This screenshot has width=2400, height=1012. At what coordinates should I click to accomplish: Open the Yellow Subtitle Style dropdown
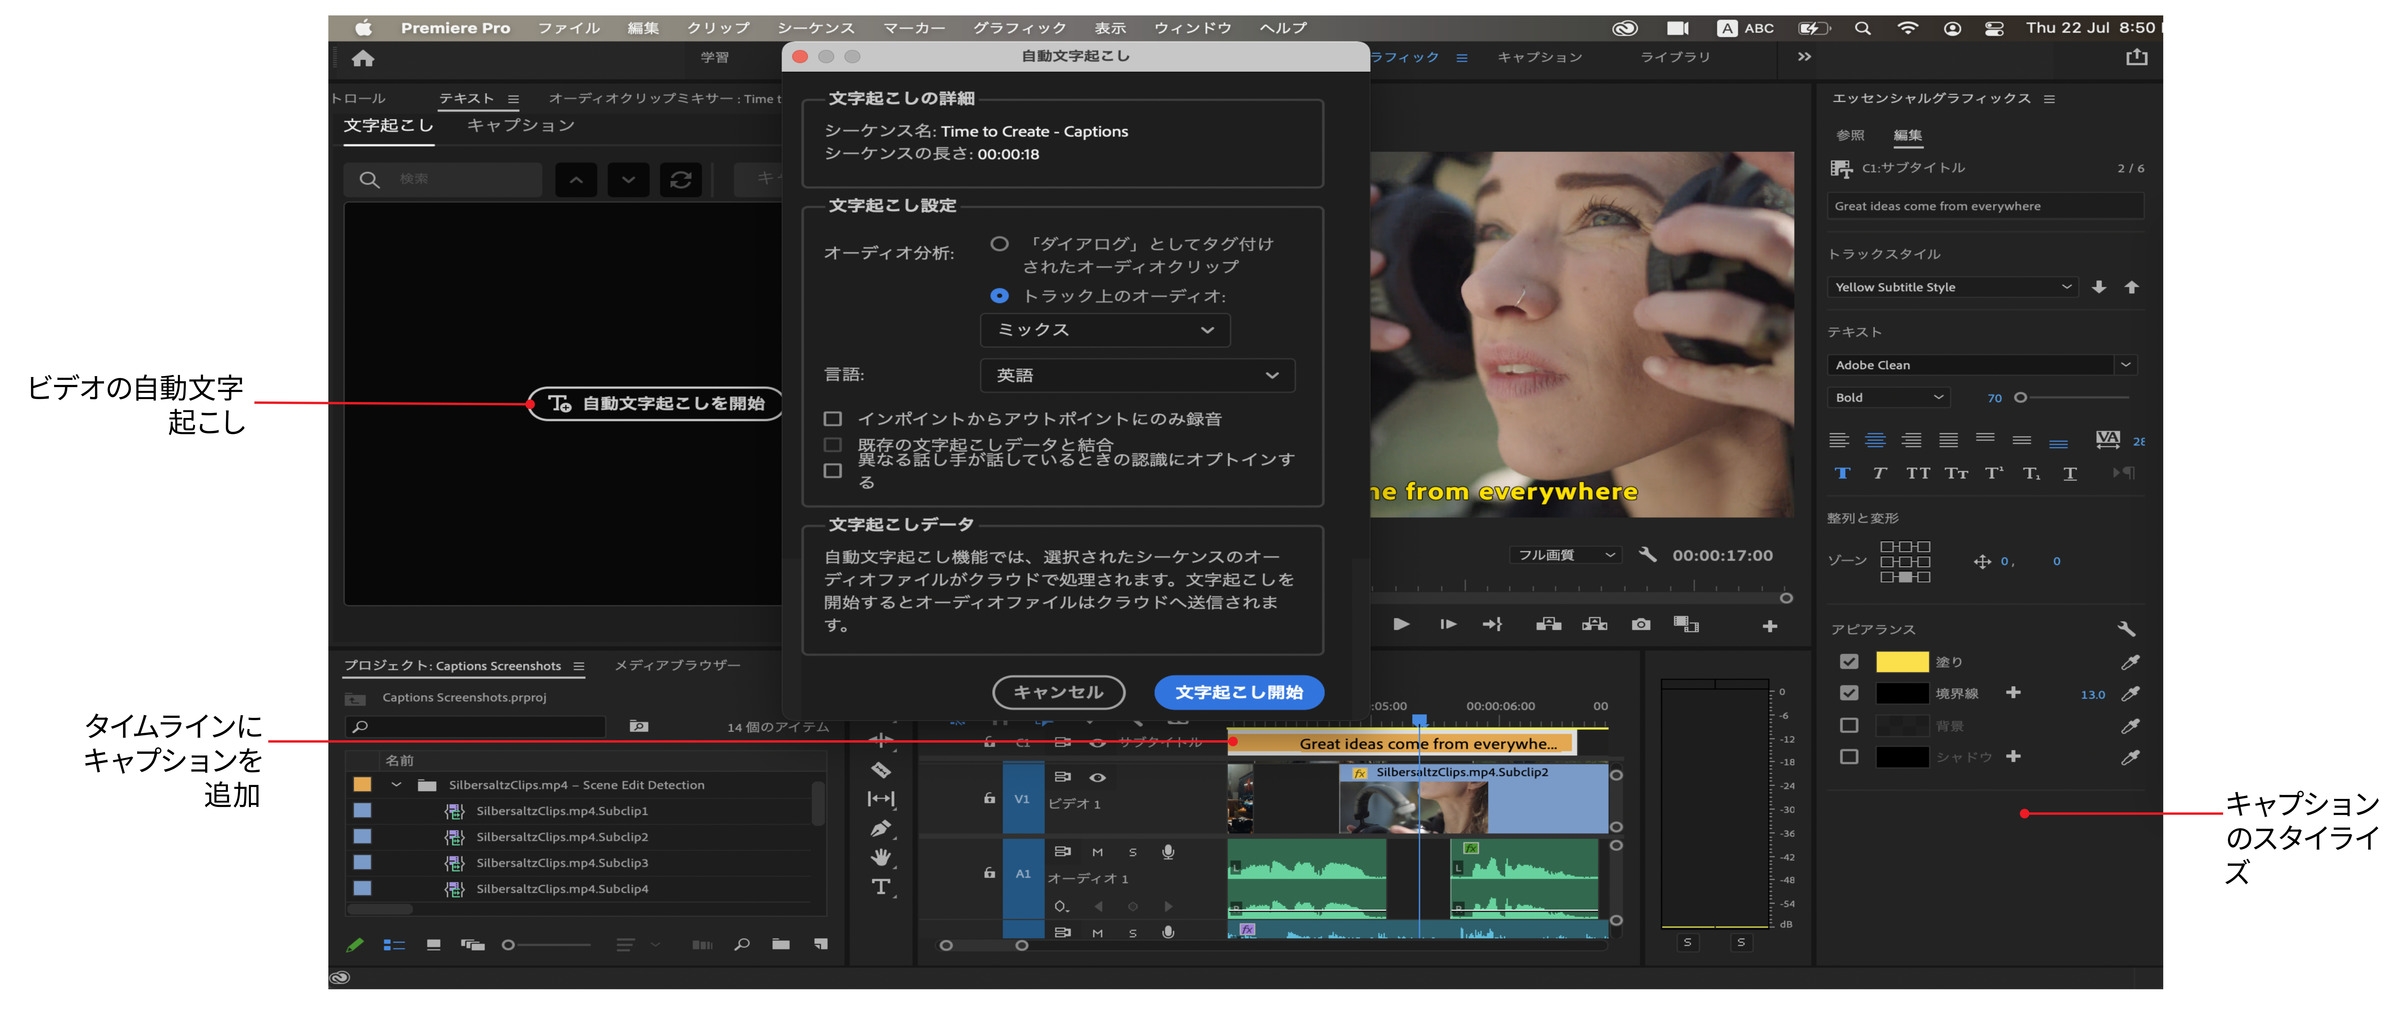pyautogui.click(x=1952, y=287)
